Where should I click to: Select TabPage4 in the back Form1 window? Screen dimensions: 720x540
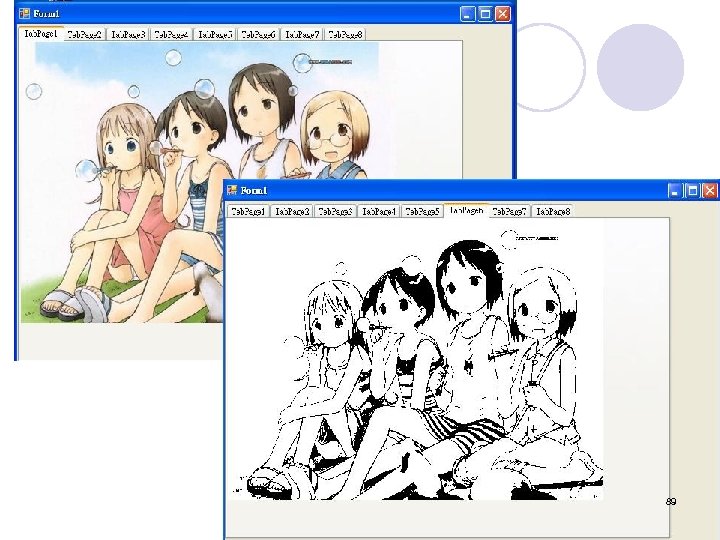pyautogui.click(x=171, y=34)
